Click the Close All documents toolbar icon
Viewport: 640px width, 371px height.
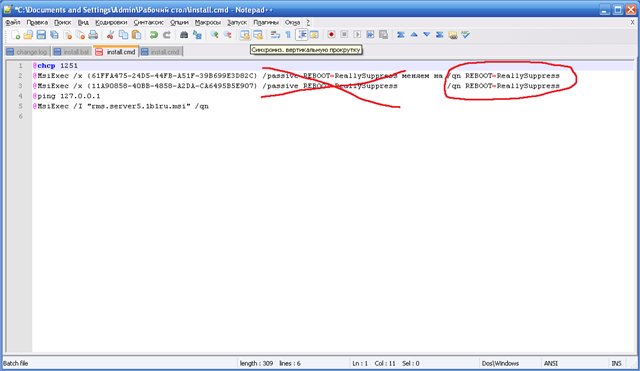point(80,35)
